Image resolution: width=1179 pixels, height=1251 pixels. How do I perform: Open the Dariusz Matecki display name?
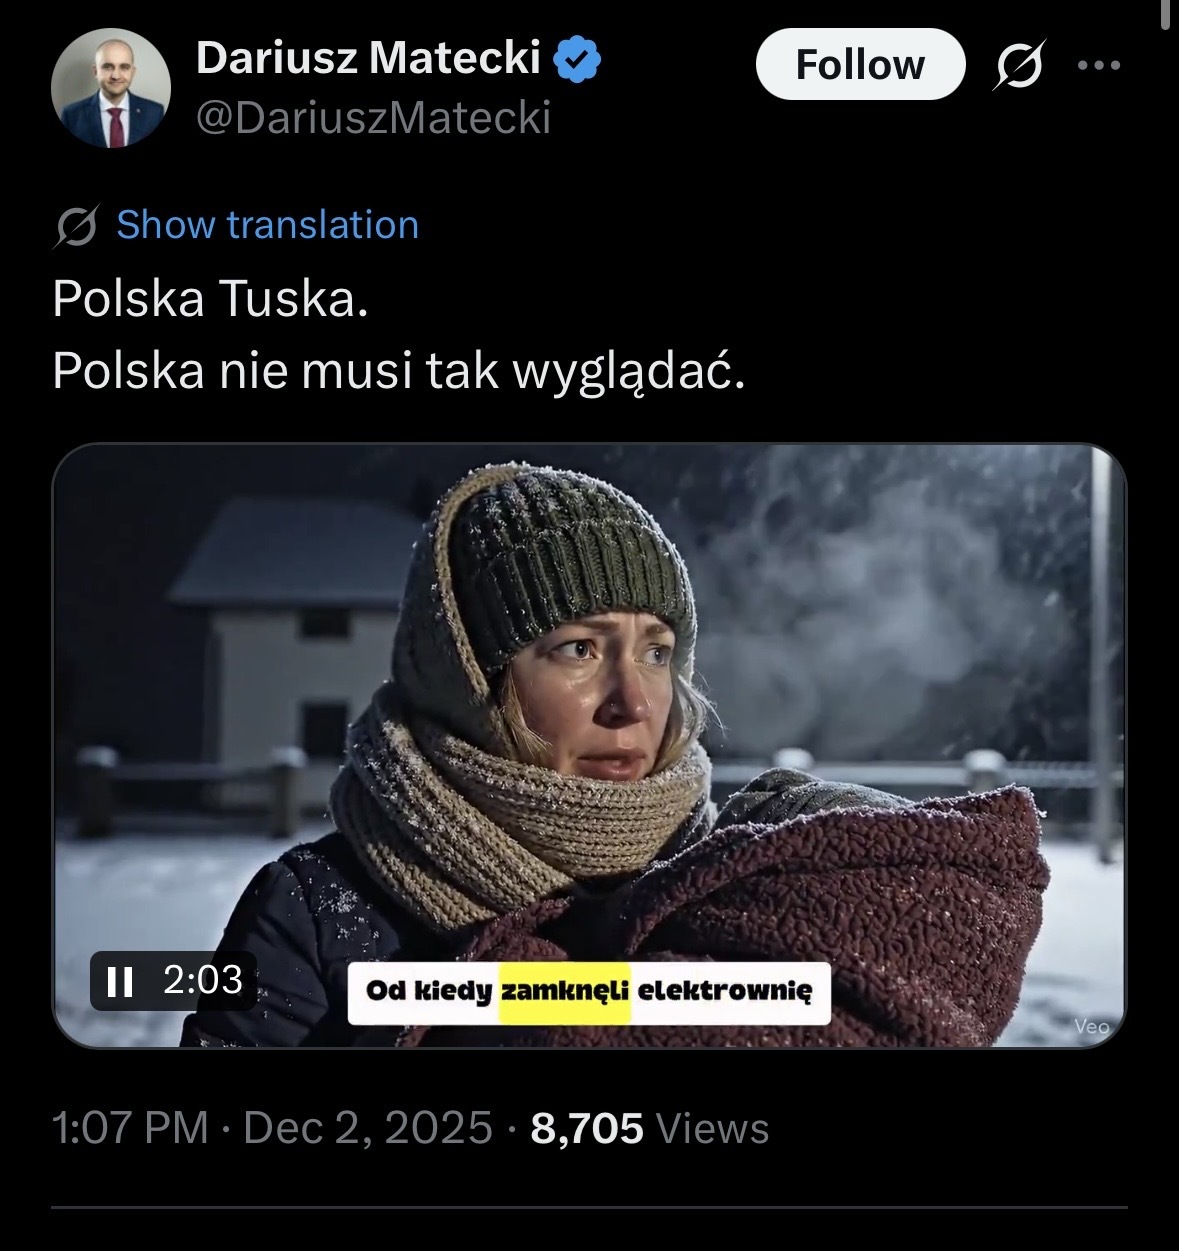368,58
